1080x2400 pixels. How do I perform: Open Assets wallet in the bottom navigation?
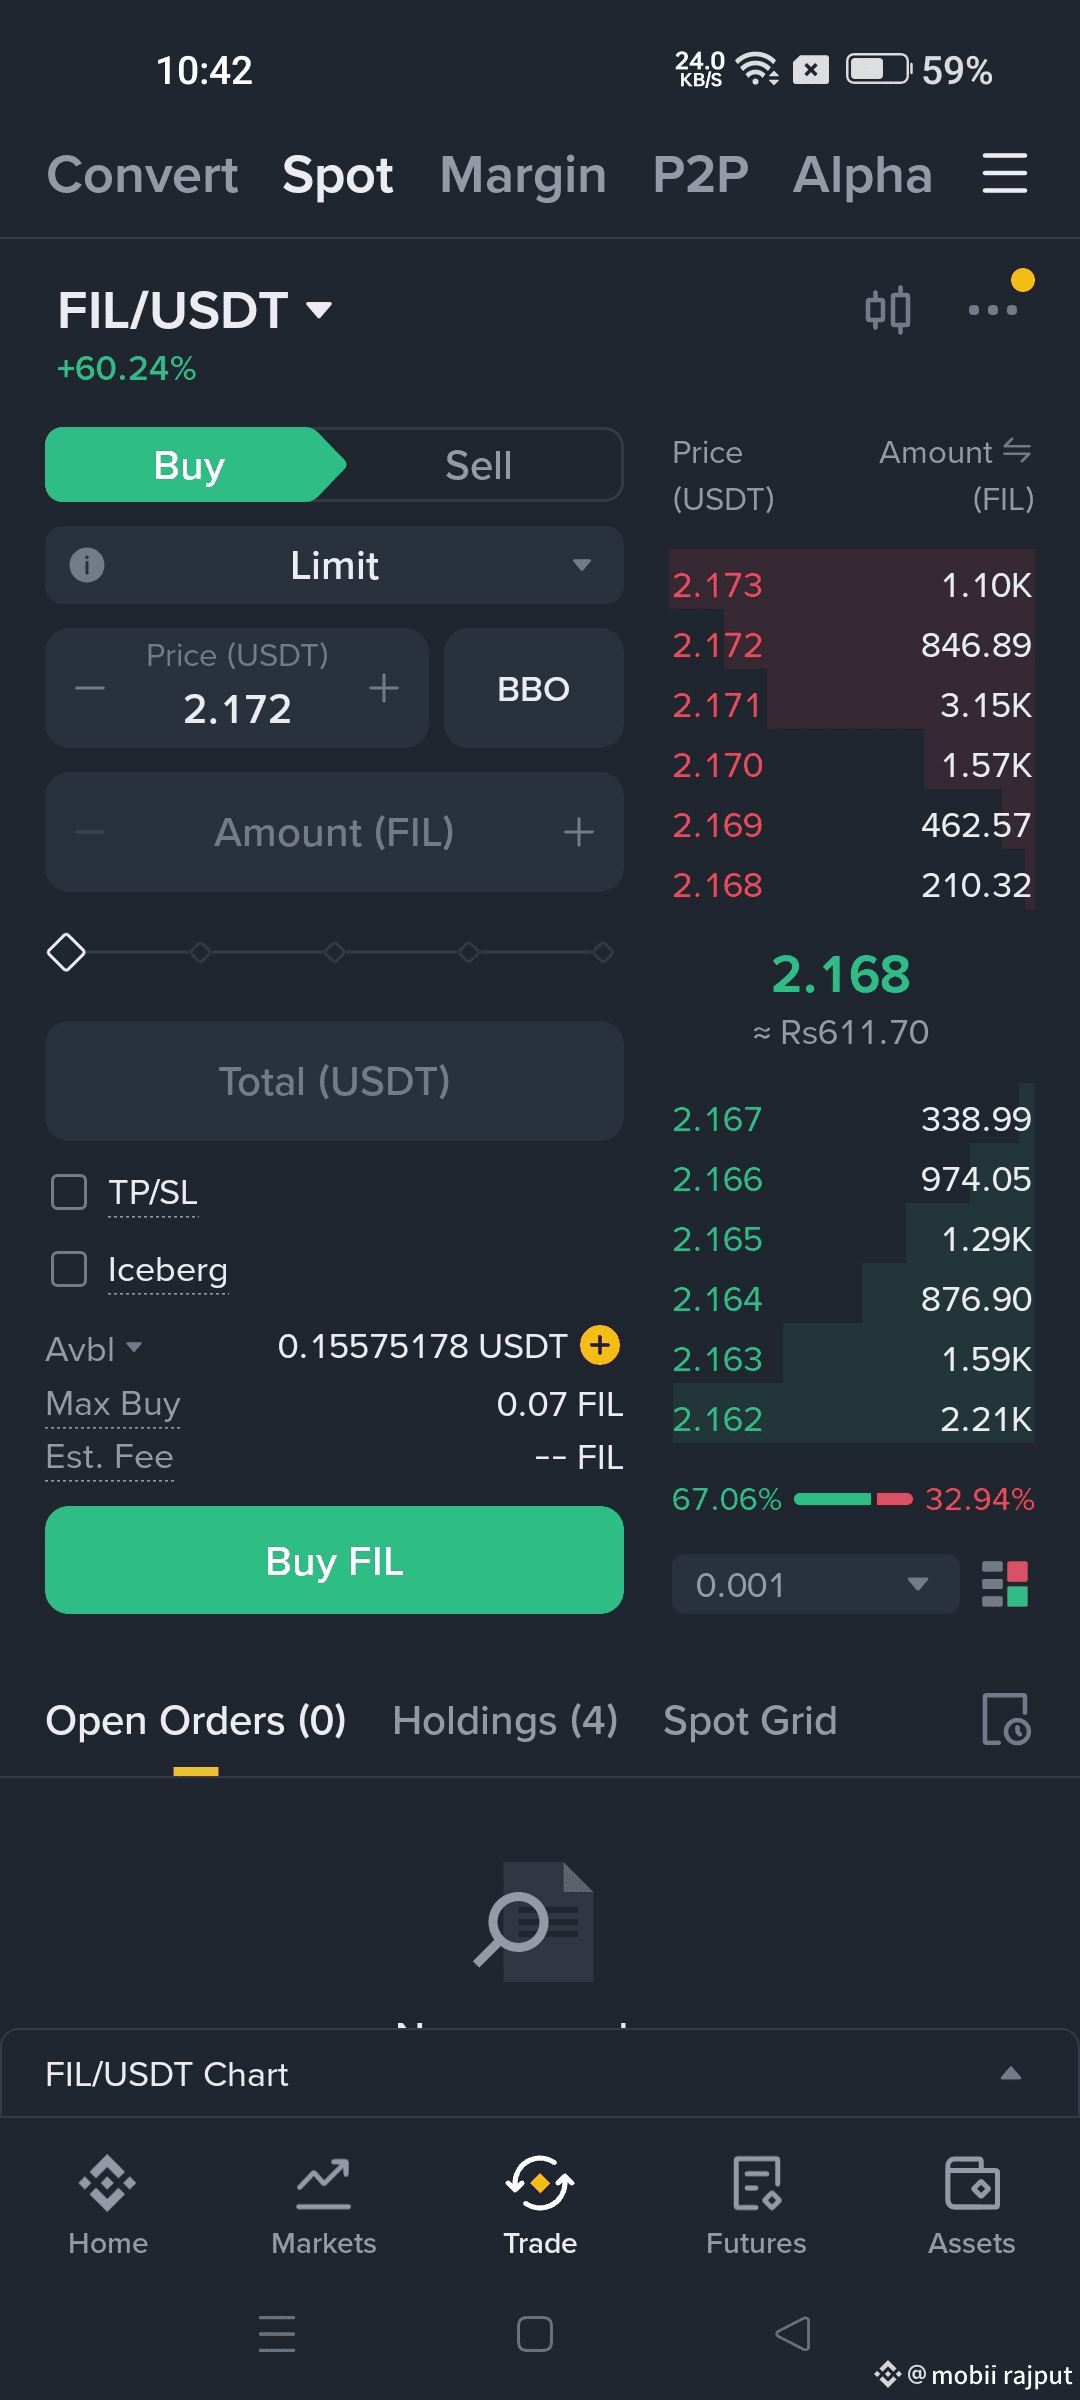(971, 2203)
